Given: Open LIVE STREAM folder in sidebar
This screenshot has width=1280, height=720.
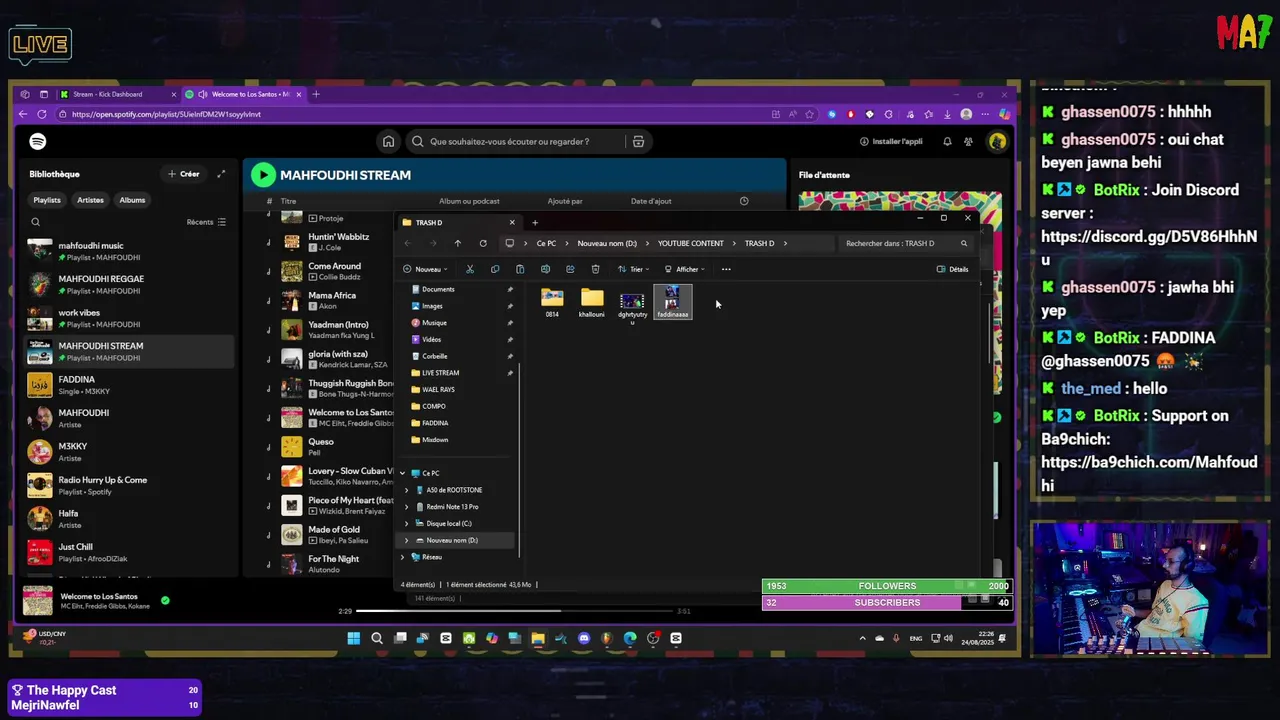Looking at the screenshot, I should pos(440,373).
